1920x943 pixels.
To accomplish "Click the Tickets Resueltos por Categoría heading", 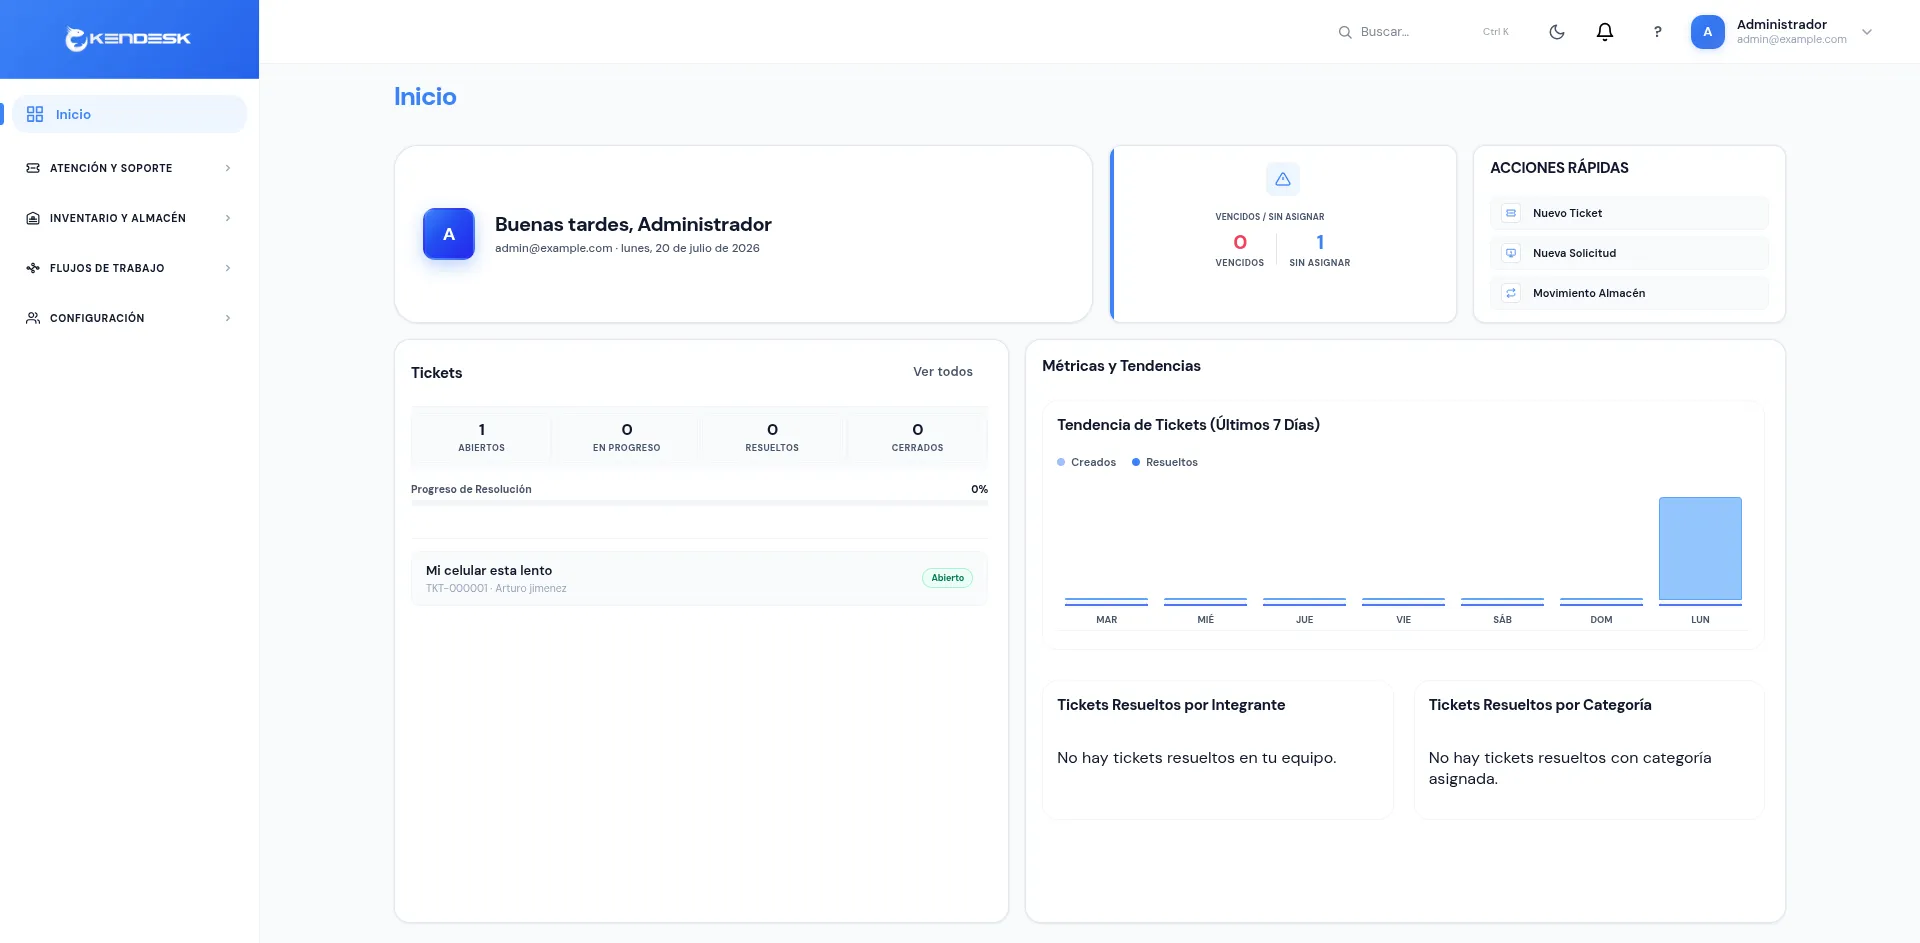I will coord(1540,705).
